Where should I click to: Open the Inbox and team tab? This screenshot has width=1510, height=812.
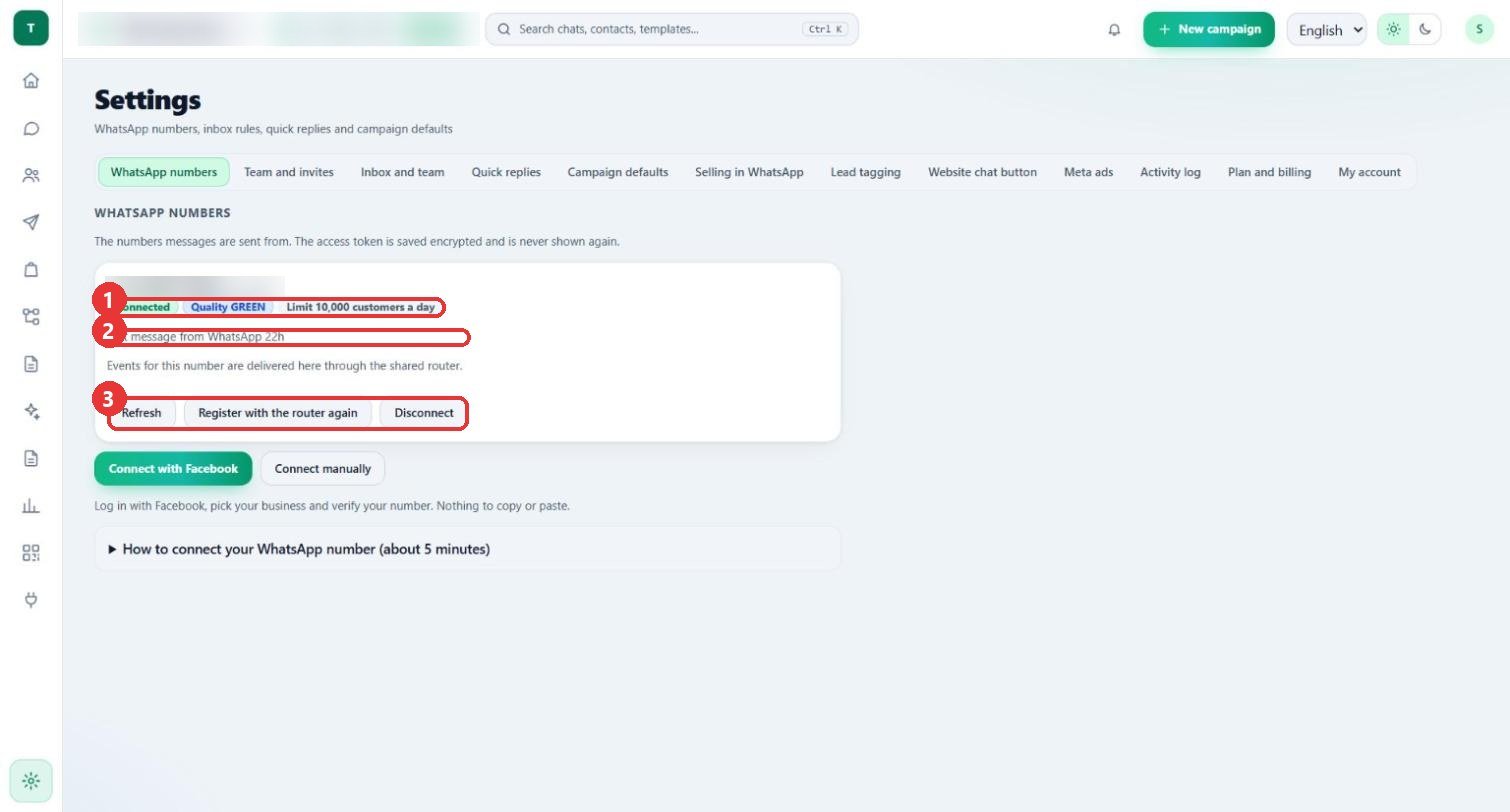[x=402, y=172]
